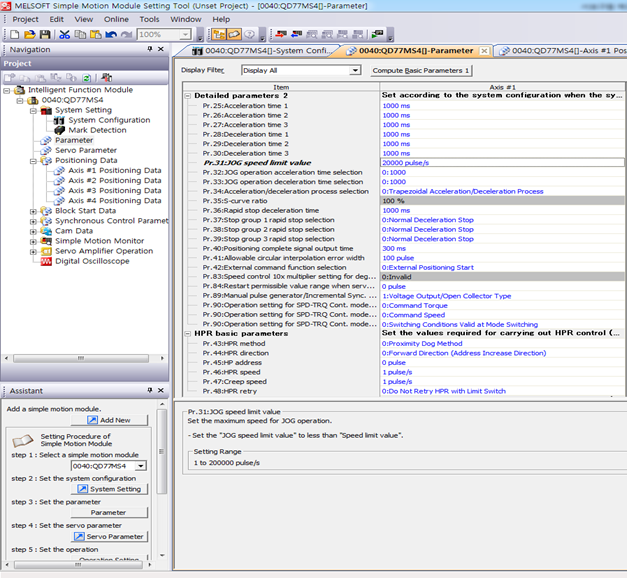The width and height of the screenshot is (627, 578).
Task: Switch to the System Configuration tab
Action: click(262, 51)
